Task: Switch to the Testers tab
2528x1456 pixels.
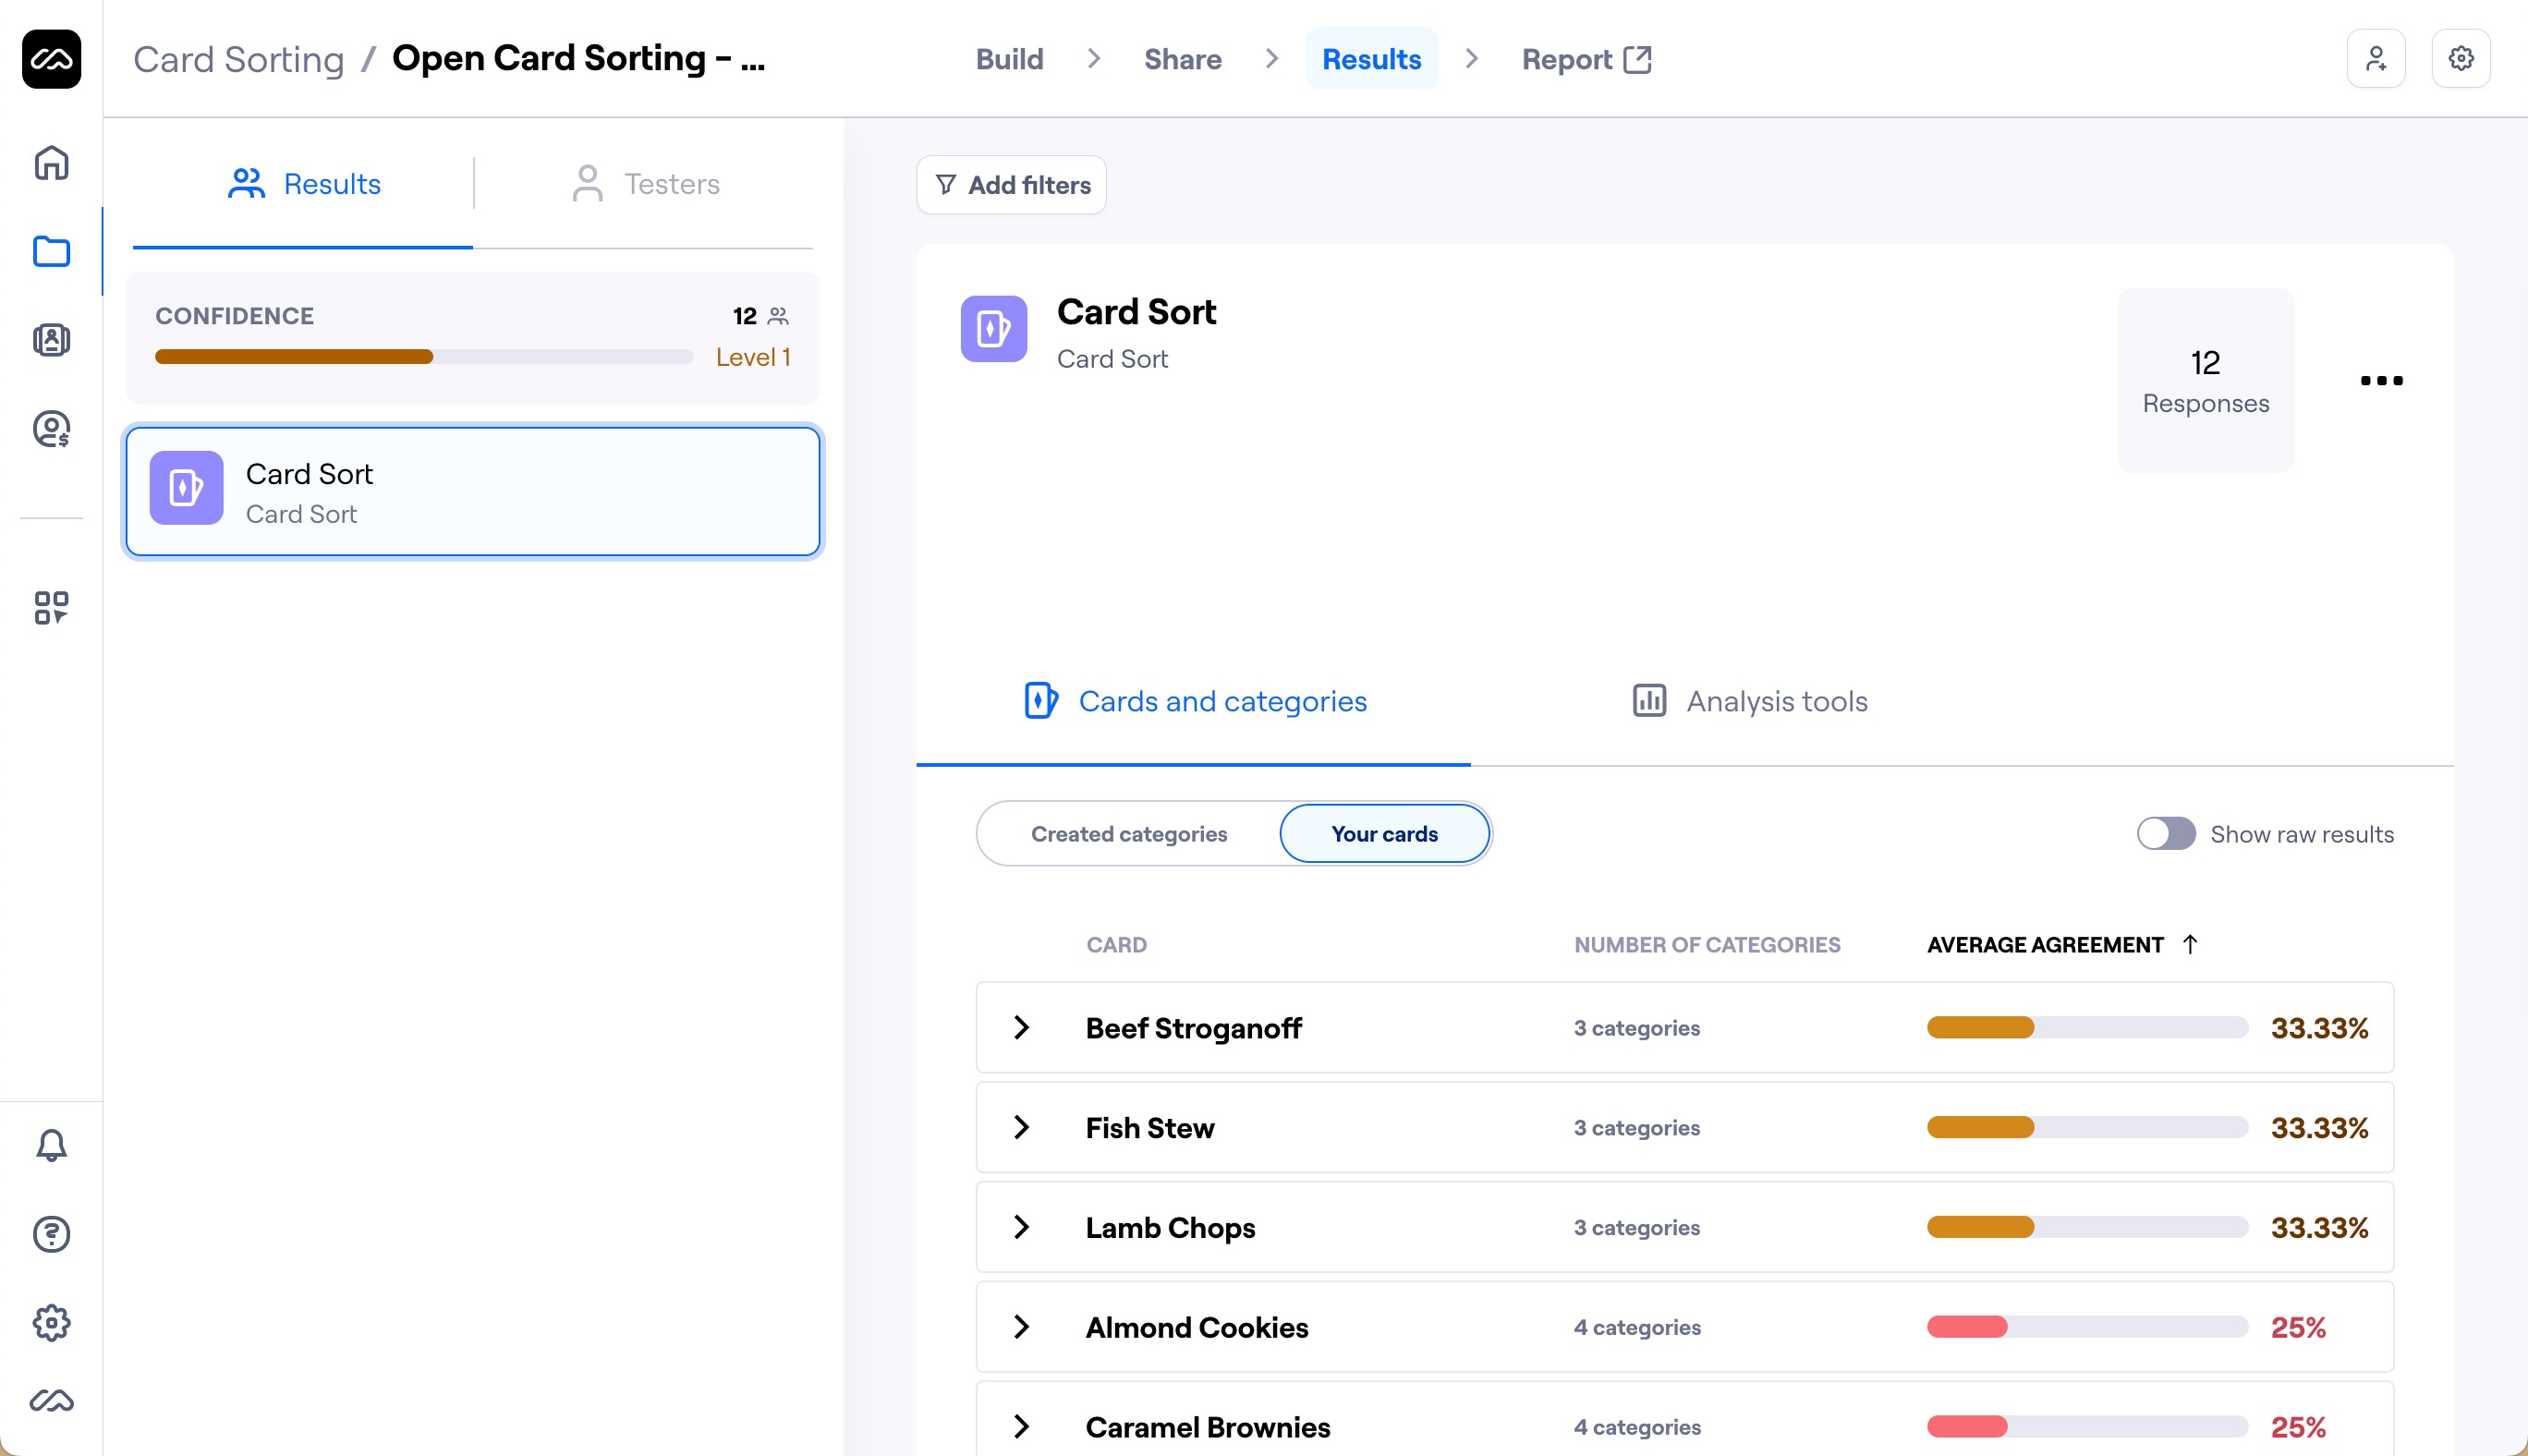Action: point(645,184)
